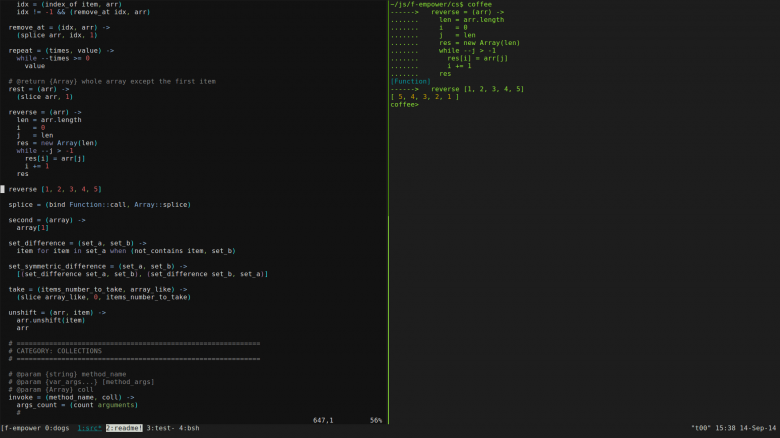Place cursor on 'remove_at = (idx, arr) ->' line
Viewport: 780px width, 438px height.
pos(59,27)
